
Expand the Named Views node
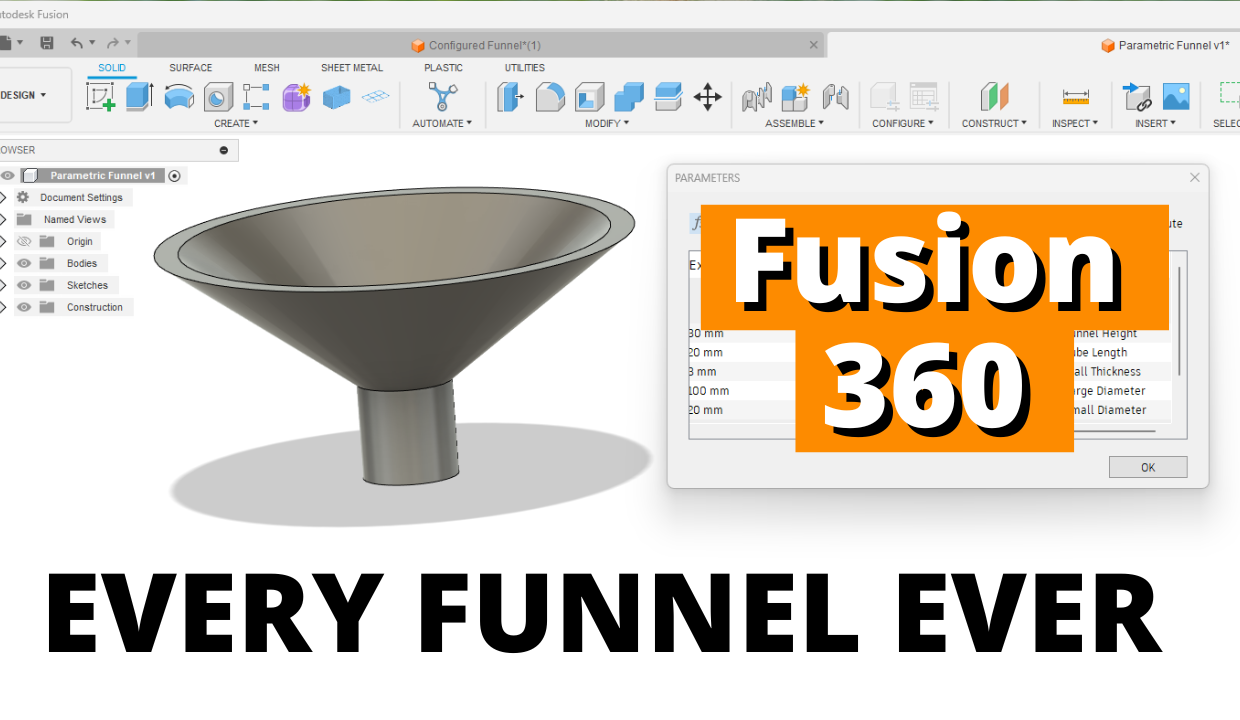point(3,220)
